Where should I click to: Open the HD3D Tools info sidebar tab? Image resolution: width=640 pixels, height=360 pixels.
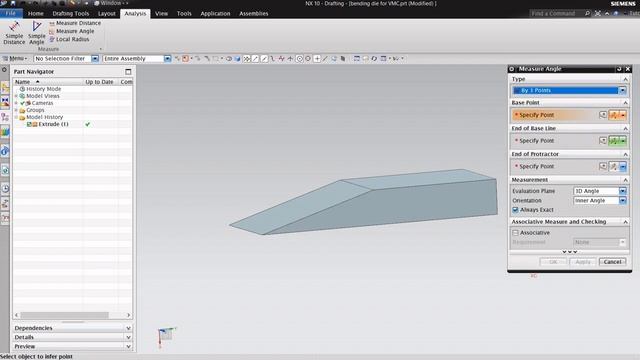pyautogui.click(x=5, y=151)
